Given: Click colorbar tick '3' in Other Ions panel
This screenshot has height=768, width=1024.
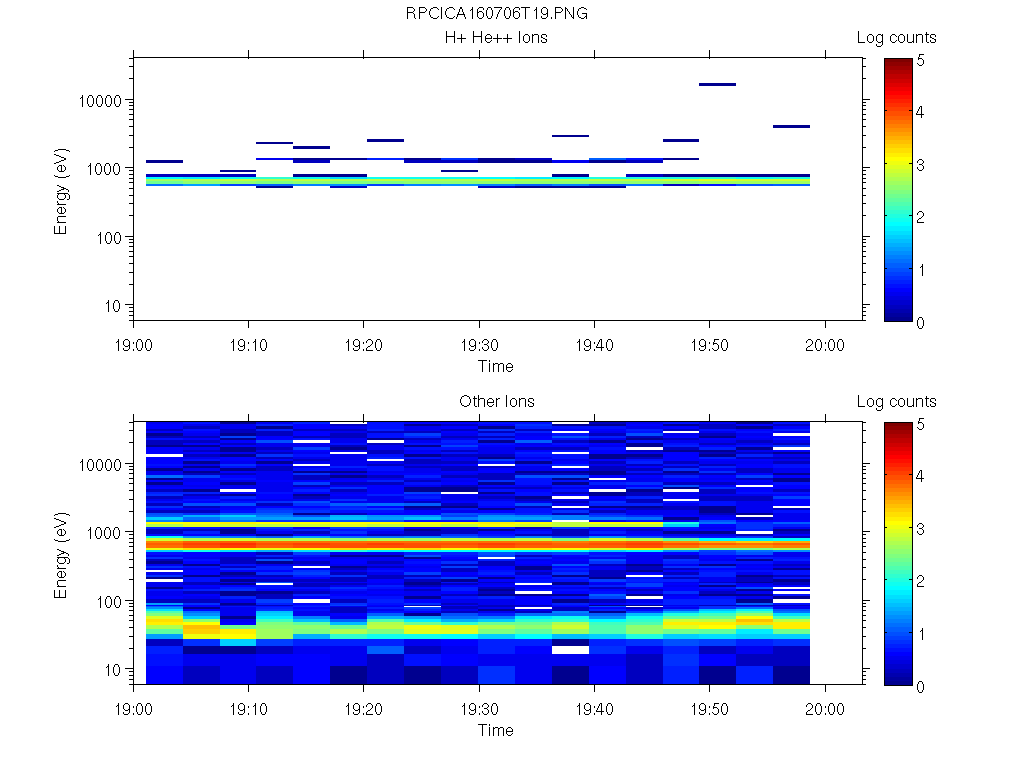Looking at the screenshot, I should [920, 529].
